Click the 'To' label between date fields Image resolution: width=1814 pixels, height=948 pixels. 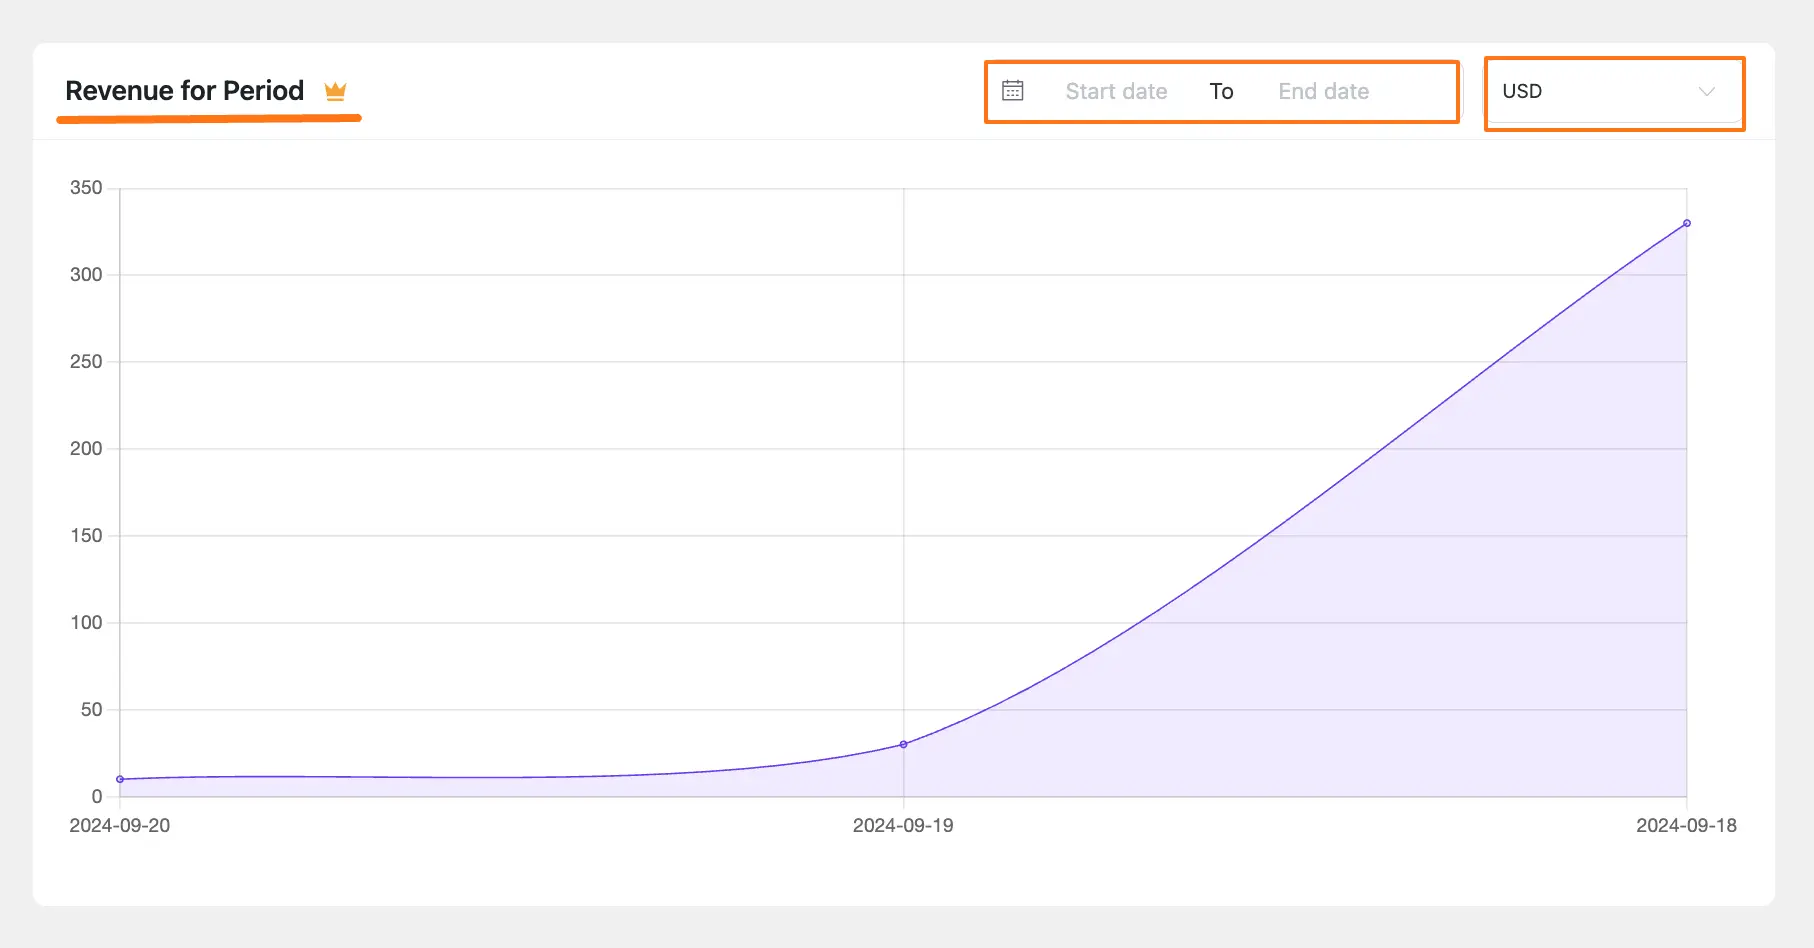coord(1221,91)
